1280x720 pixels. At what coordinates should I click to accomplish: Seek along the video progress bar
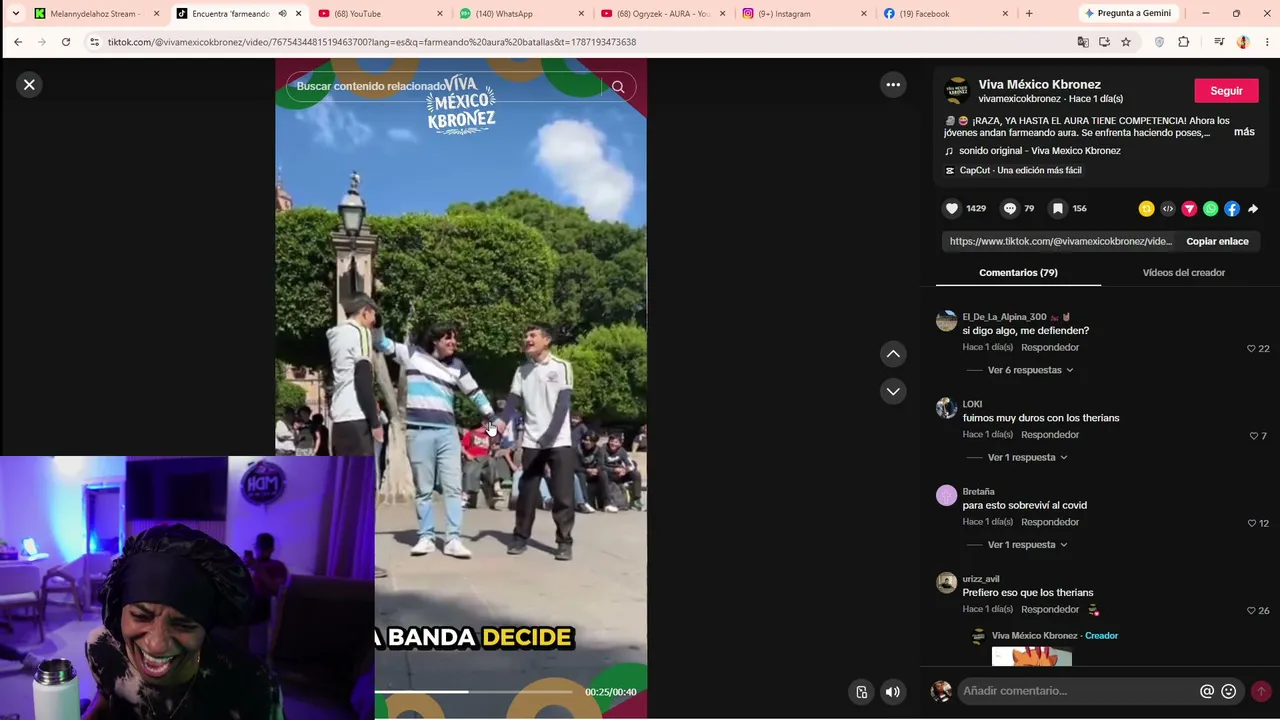473,692
